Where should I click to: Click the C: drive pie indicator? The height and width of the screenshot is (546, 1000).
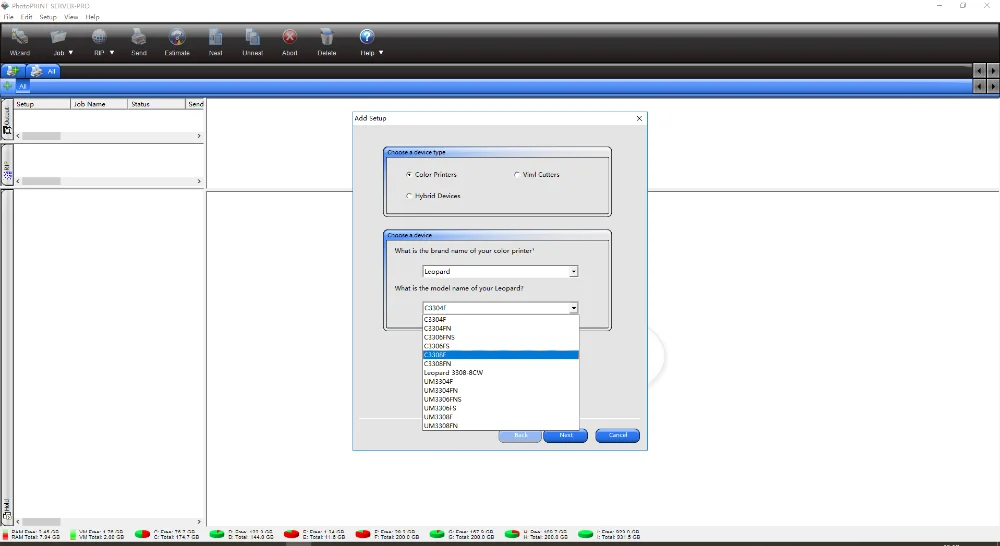point(142,534)
